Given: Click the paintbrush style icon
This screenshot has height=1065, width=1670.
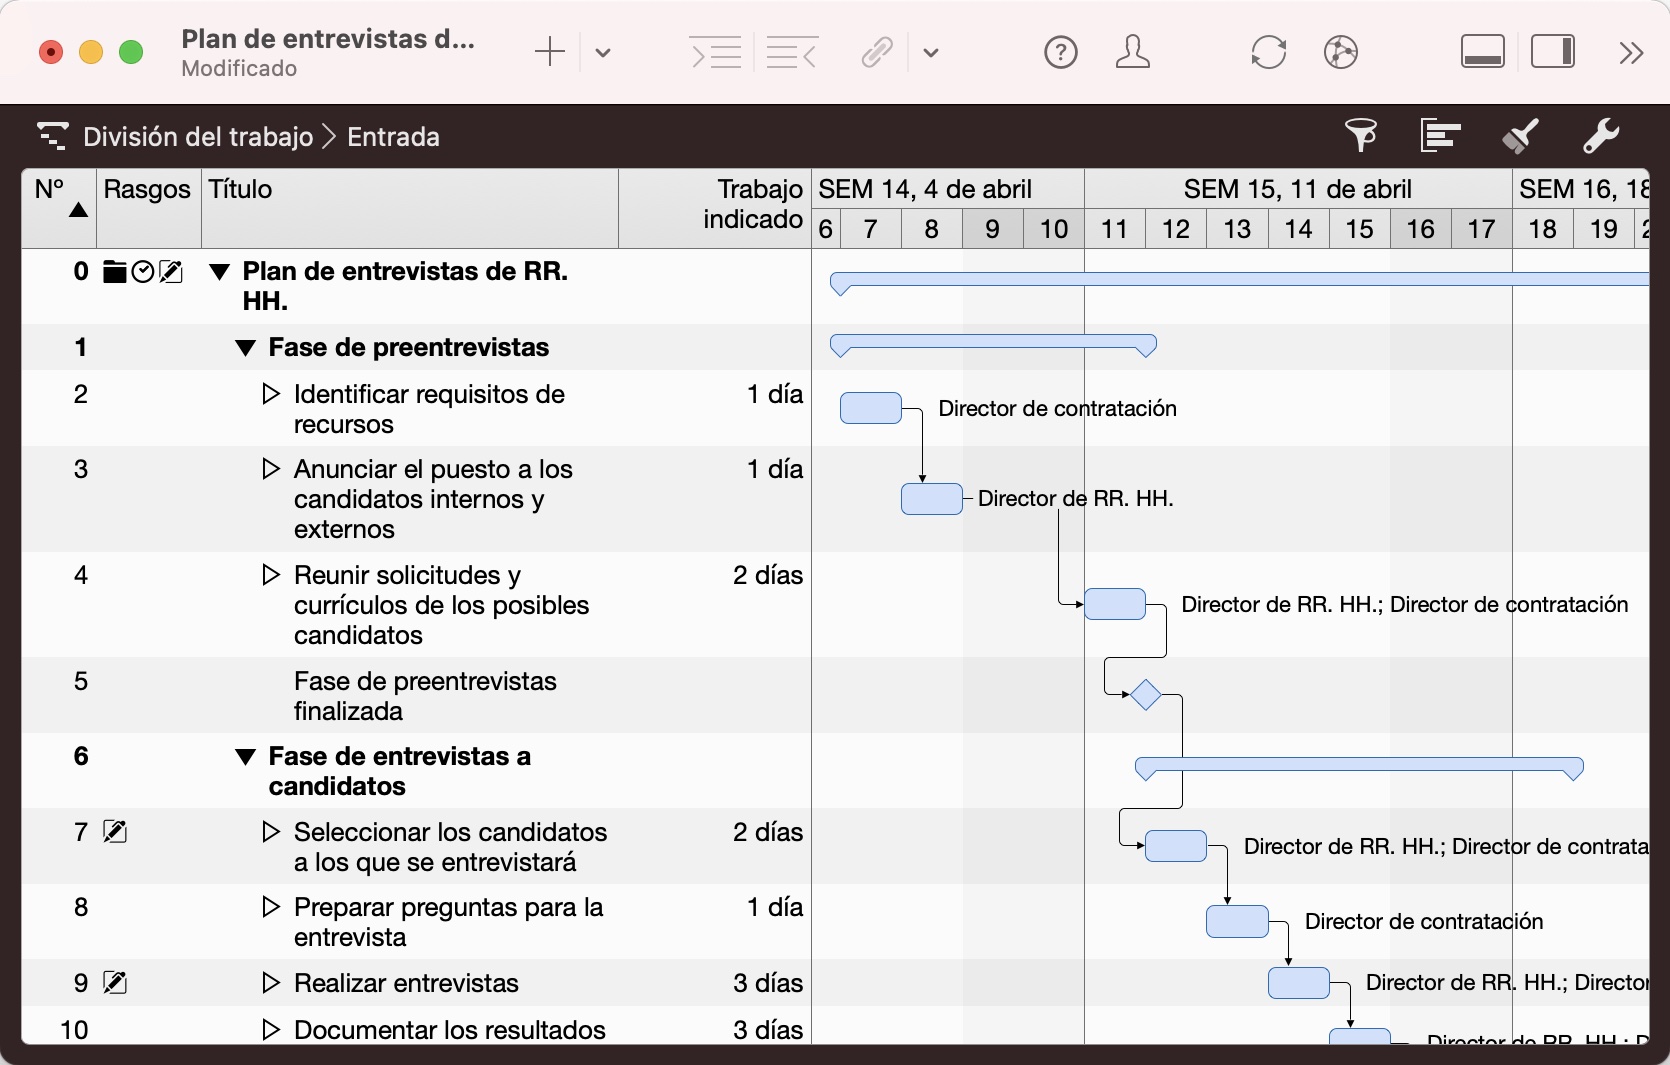Looking at the screenshot, I should click(1520, 135).
